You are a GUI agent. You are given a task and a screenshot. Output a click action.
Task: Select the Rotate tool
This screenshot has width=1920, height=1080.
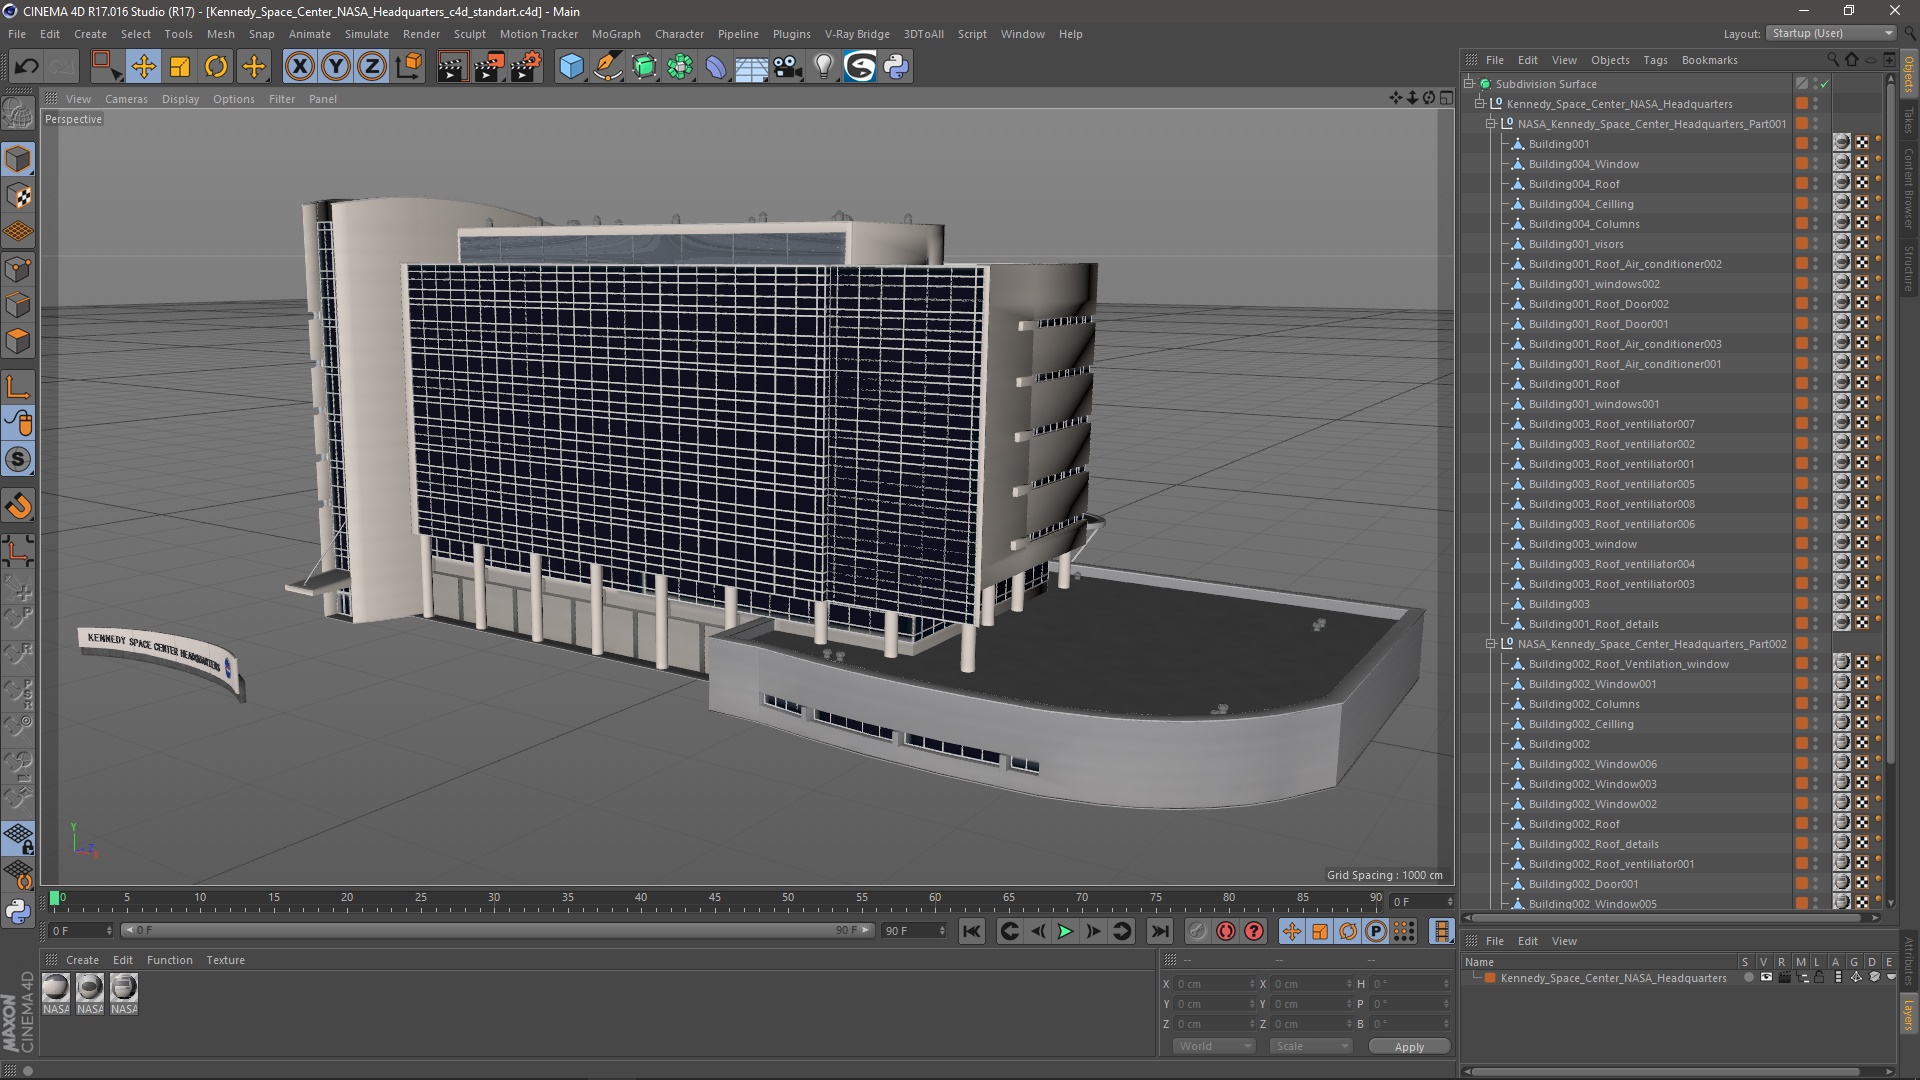coord(216,67)
